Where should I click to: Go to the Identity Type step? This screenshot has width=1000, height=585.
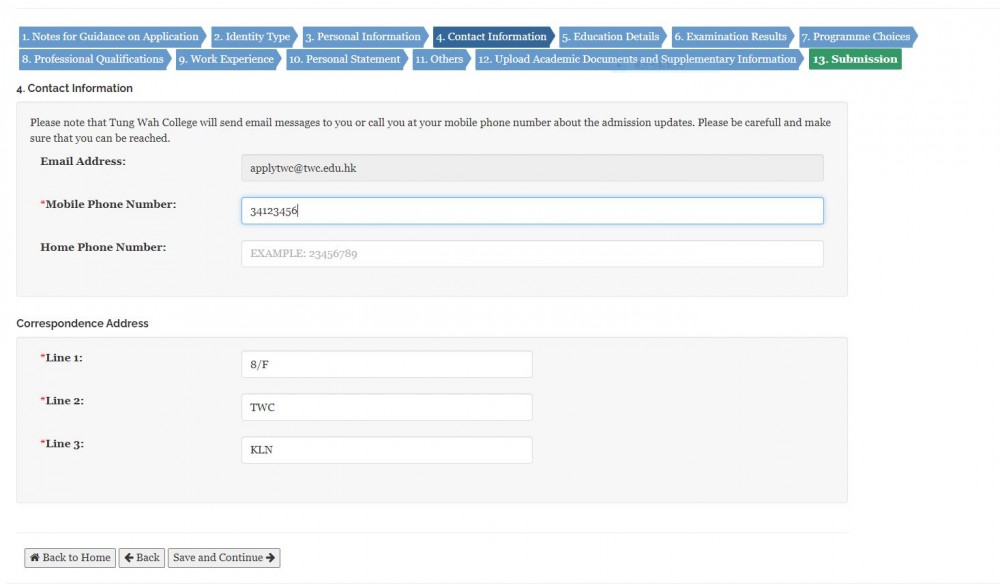point(252,37)
